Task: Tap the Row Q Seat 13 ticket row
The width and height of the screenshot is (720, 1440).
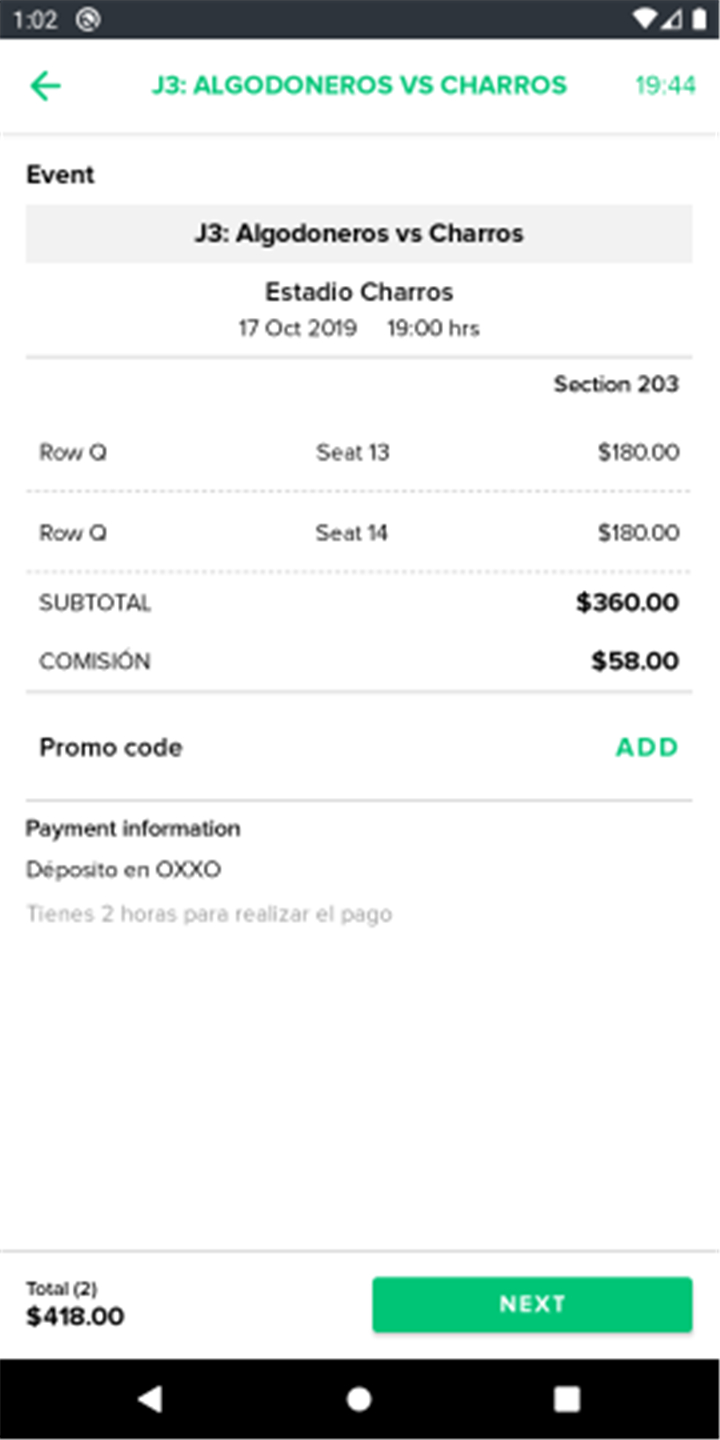Action: (x=359, y=452)
